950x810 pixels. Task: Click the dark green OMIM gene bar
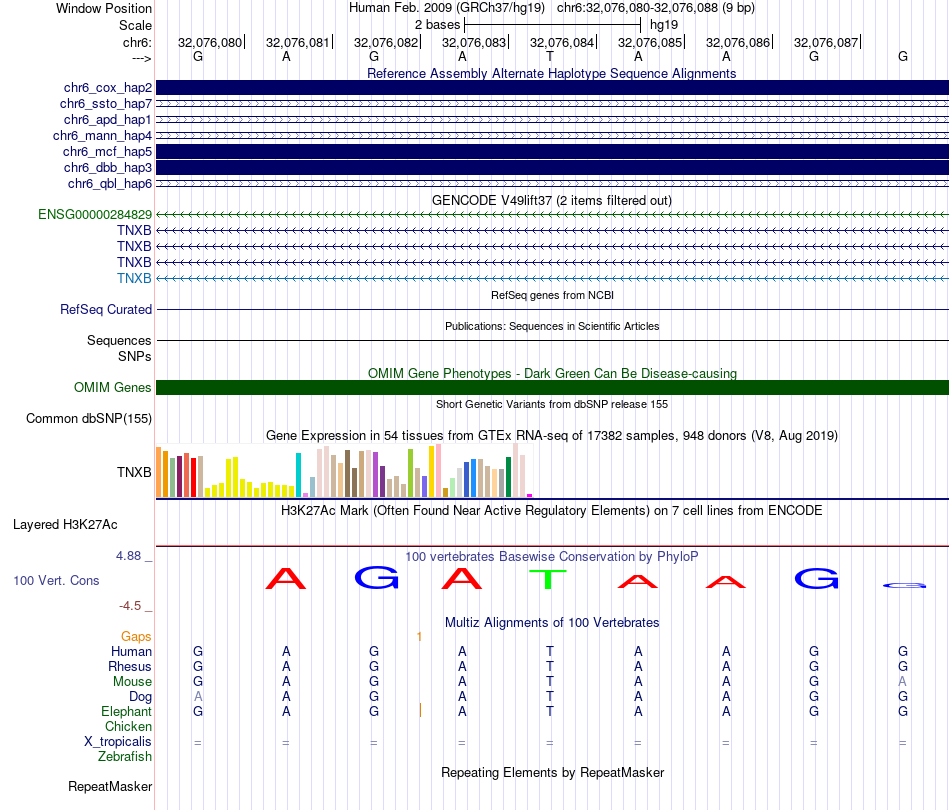click(x=552, y=388)
